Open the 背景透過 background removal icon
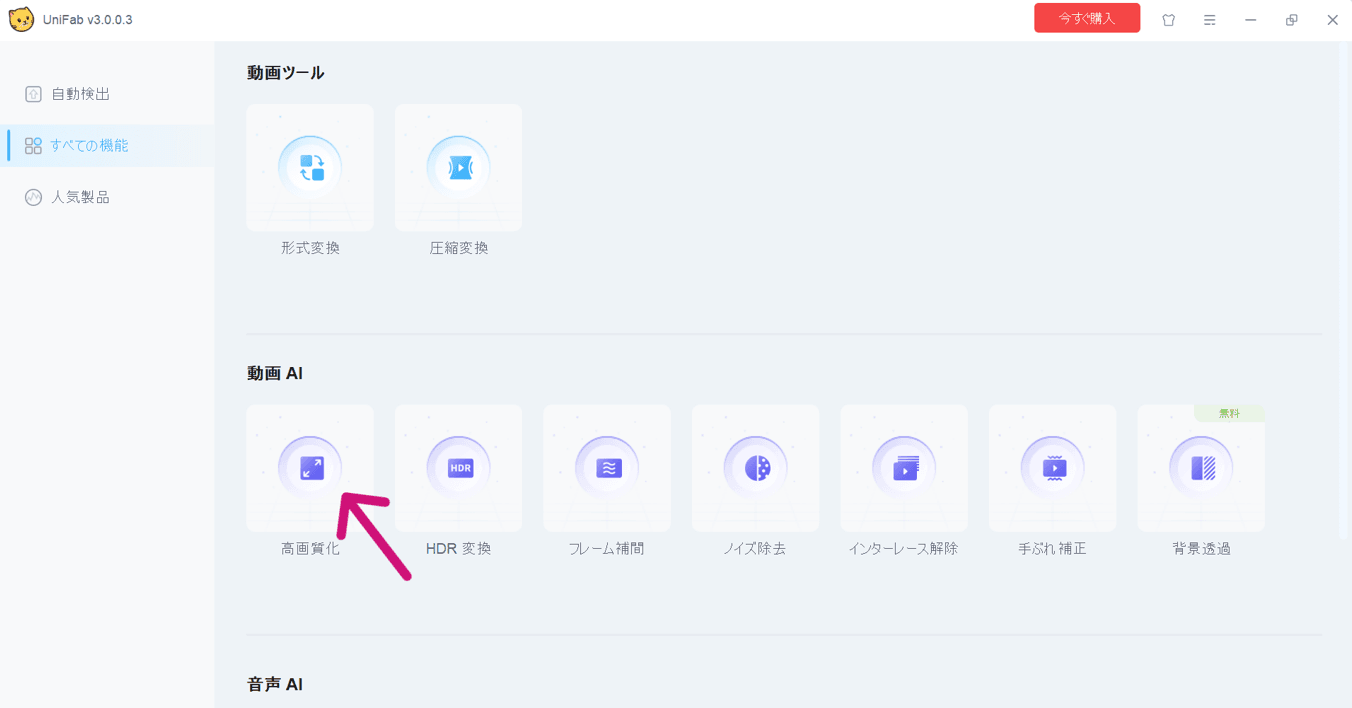The height and width of the screenshot is (708, 1352). coord(1201,467)
